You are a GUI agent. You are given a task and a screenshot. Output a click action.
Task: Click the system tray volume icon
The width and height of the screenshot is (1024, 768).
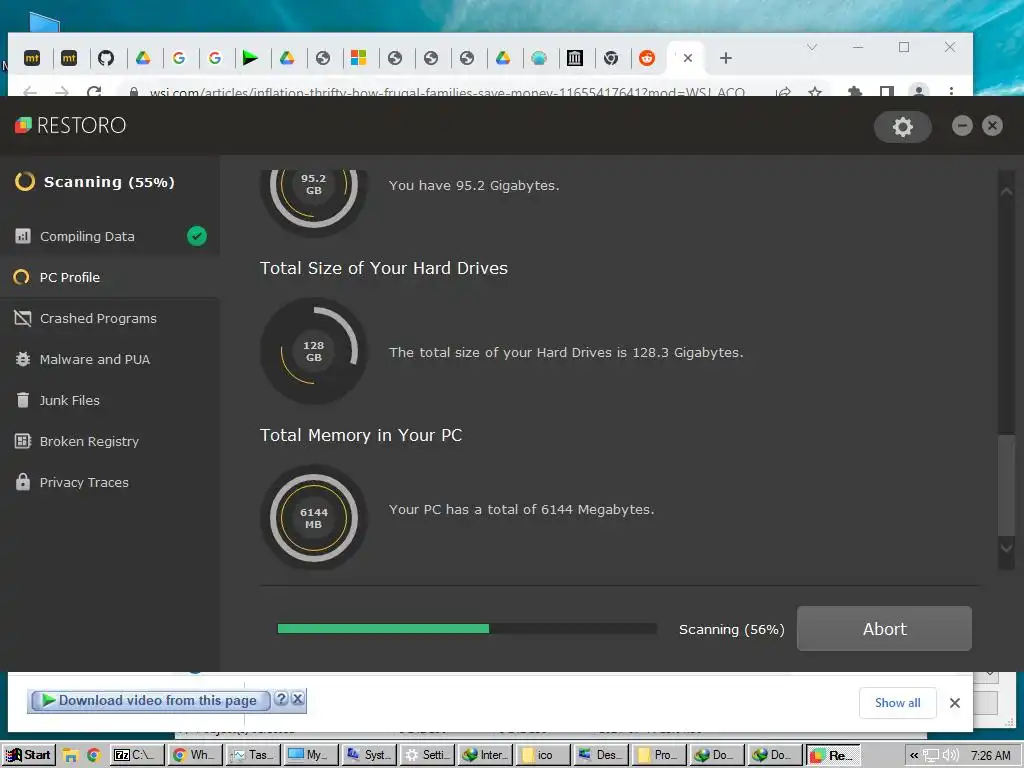pyautogui.click(x=950, y=756)
